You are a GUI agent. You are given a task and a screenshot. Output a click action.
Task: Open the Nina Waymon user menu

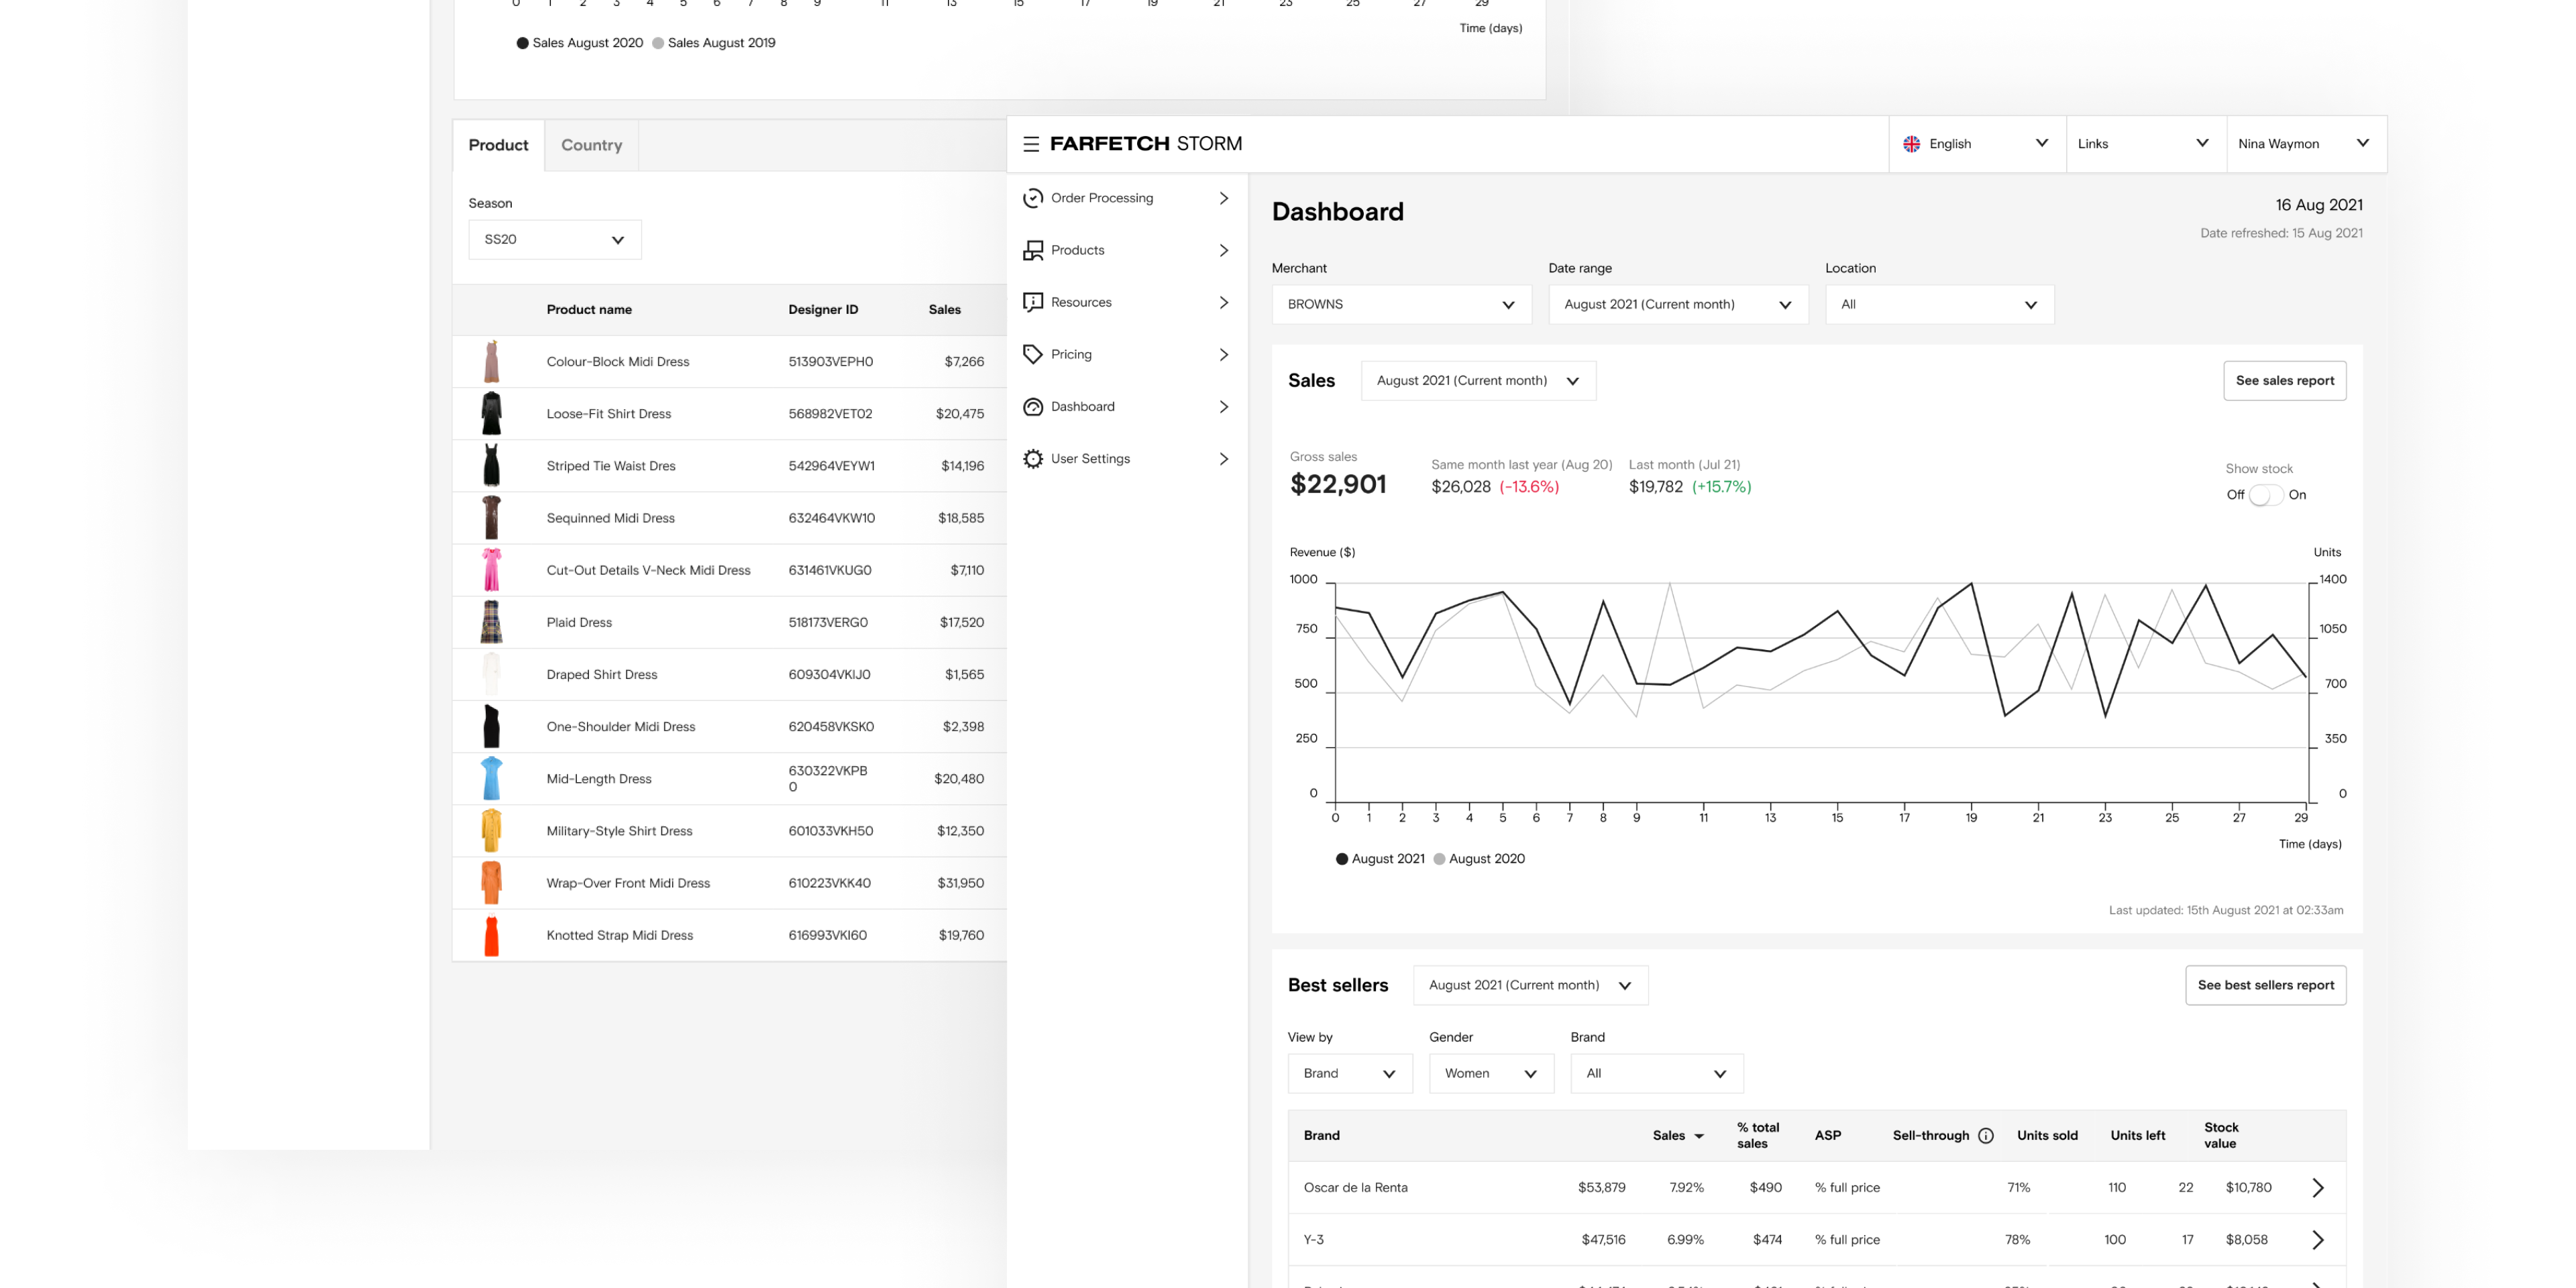tap(2306, 144)
